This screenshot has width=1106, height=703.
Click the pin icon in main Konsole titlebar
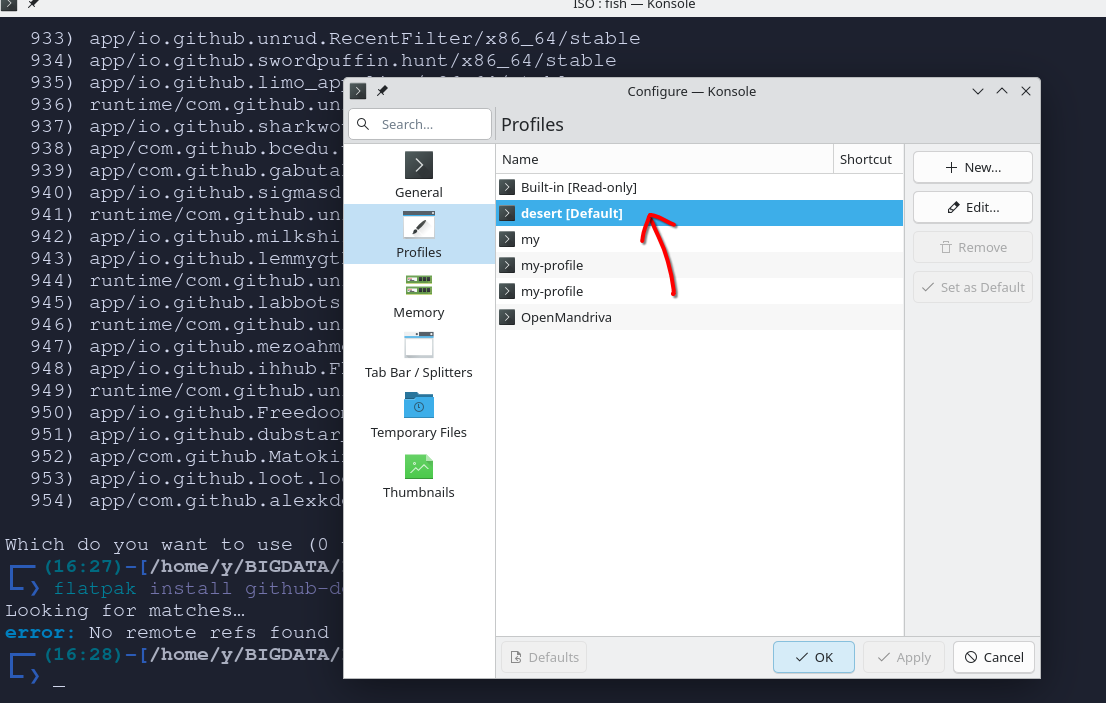(33, 4)
